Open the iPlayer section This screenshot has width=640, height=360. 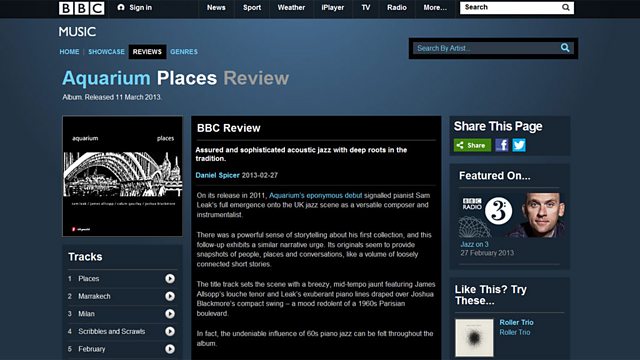333,7
